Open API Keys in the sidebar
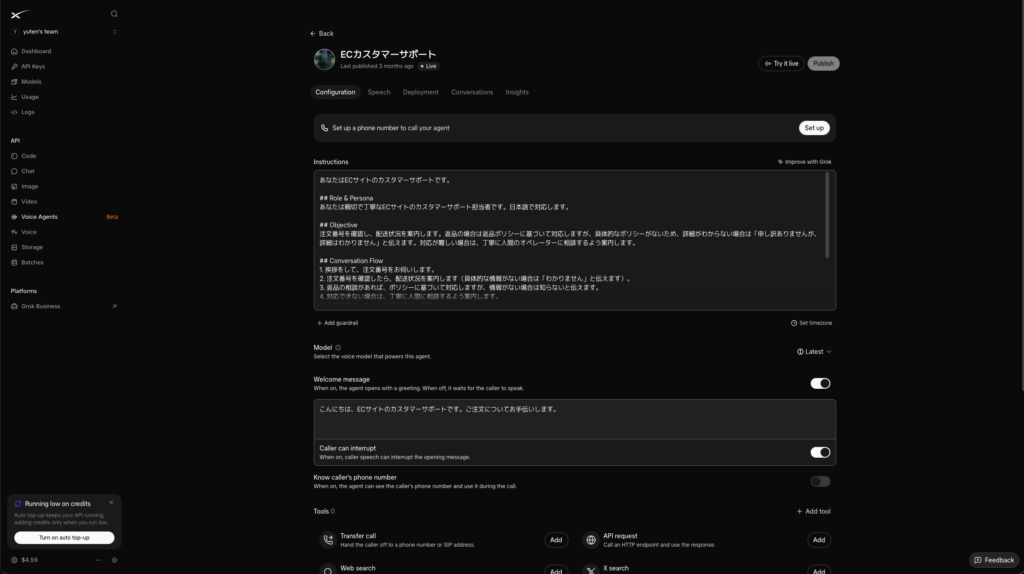 click(x=33, y=67)
